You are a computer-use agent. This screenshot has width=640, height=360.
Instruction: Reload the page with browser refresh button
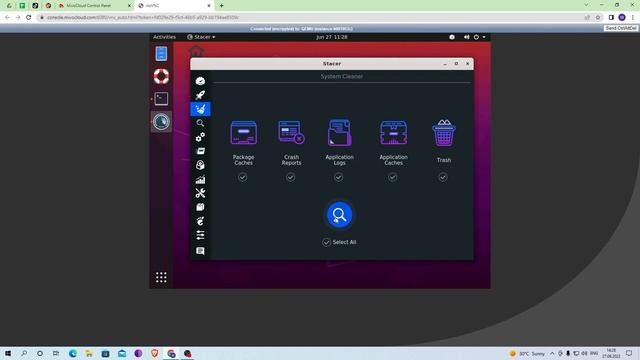pos(29,18)
